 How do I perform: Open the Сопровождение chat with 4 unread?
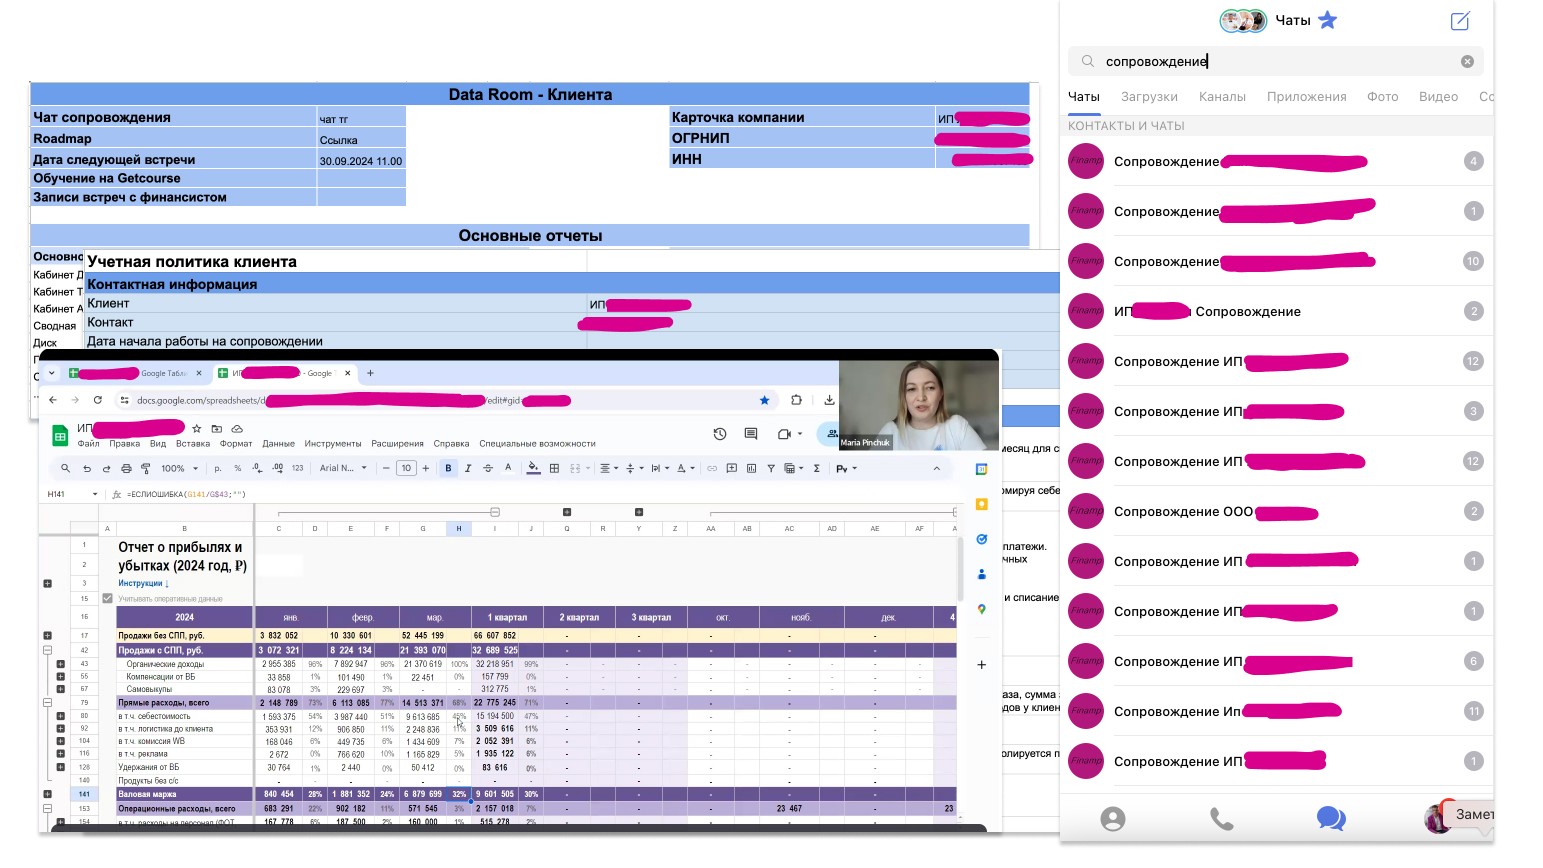pos(1277,161)
